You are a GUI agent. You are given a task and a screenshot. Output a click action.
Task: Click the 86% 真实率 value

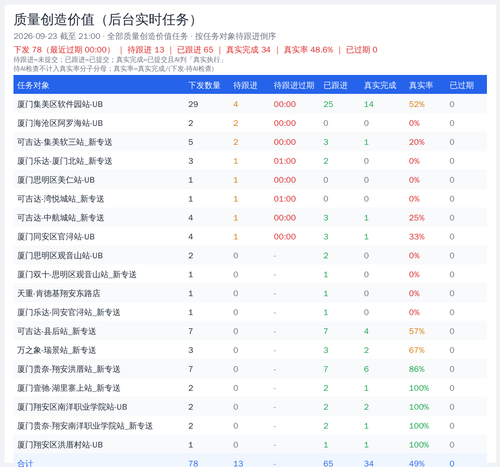417,369
